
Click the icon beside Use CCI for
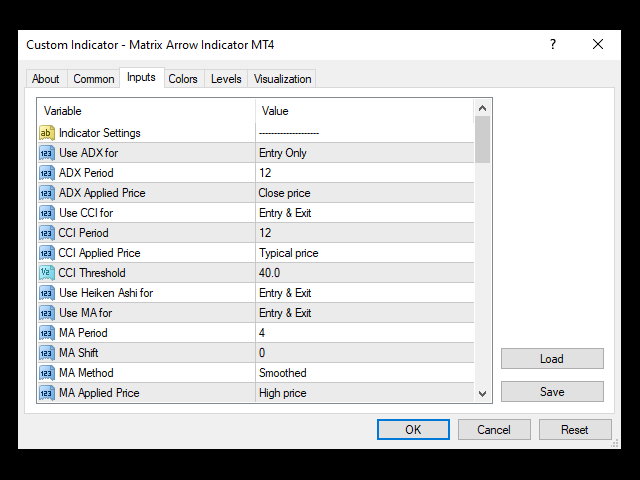(x=47, y=213)
